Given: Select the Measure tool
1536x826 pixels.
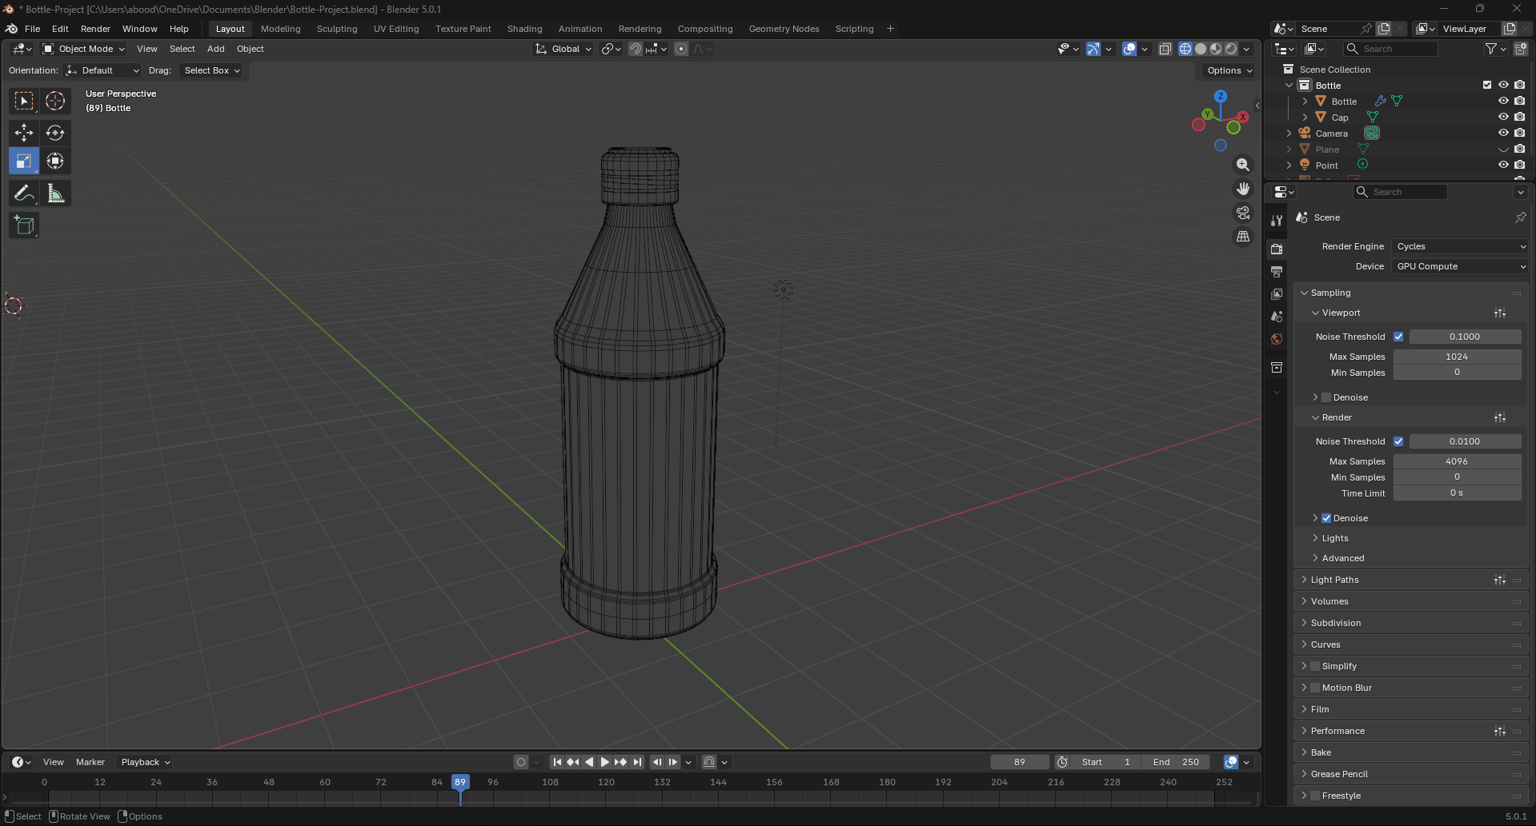Looking at the screenshot, I should coord(55,193).
